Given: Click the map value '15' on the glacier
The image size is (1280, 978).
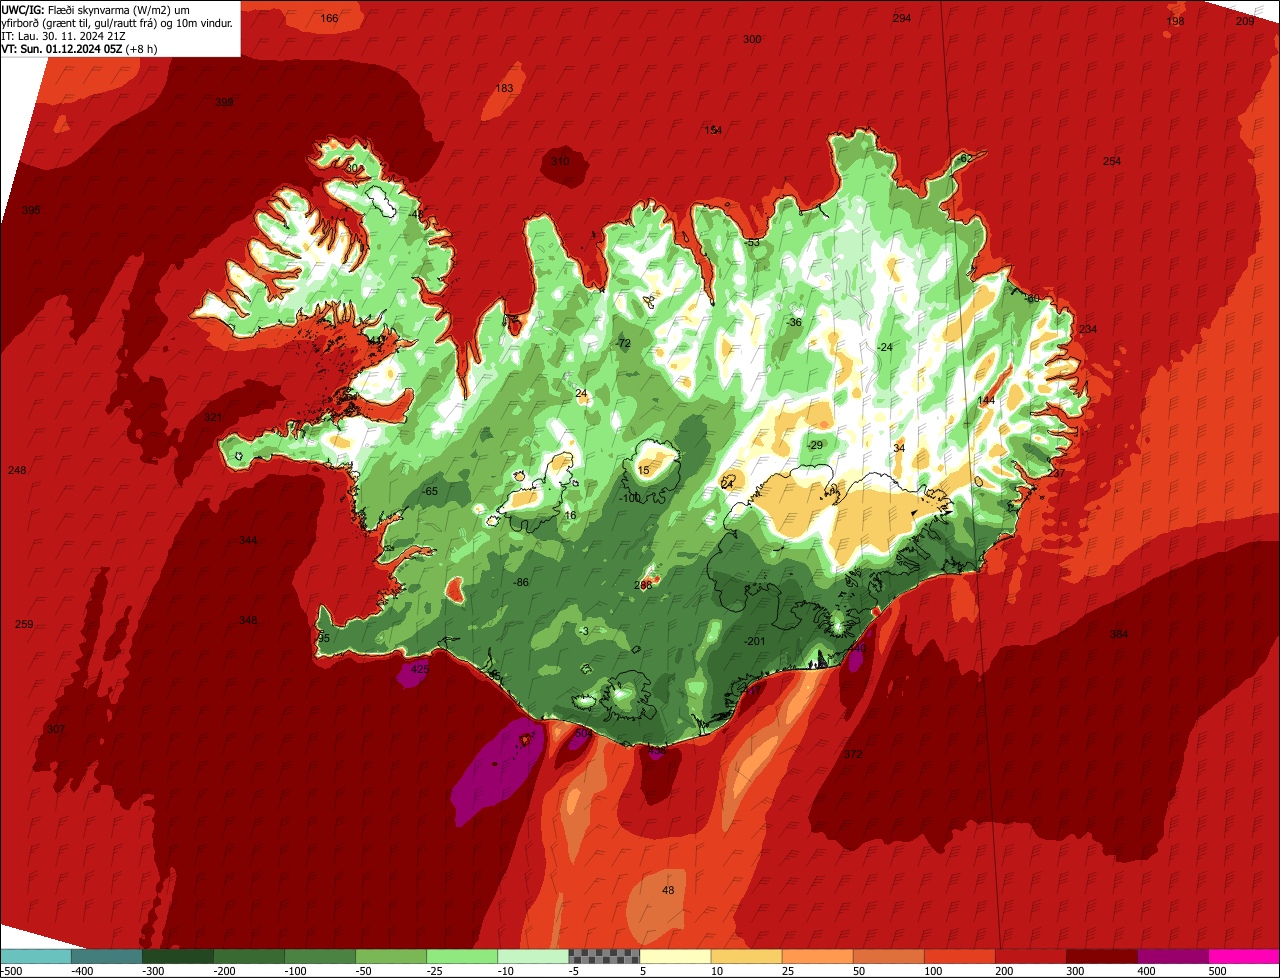Looking at the screenshot, I should coord(643,470).
